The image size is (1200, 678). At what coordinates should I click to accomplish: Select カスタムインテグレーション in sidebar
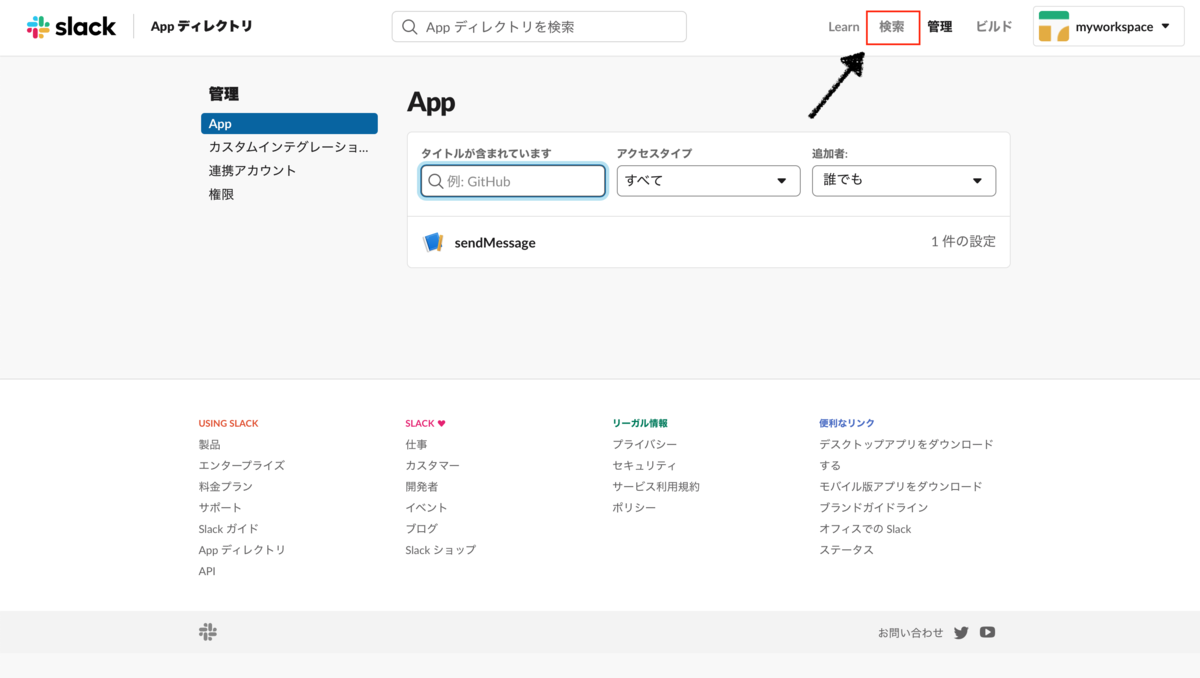(x=288, y=147)
